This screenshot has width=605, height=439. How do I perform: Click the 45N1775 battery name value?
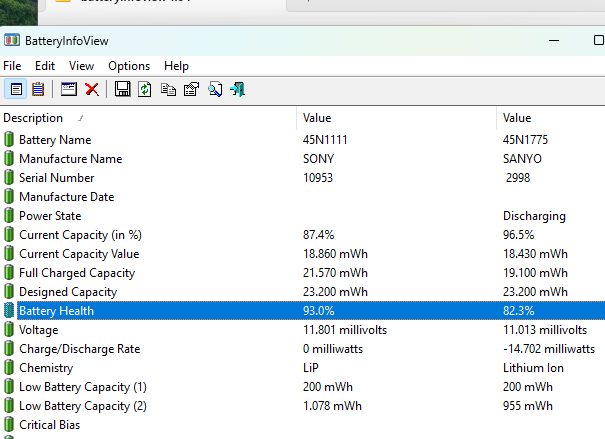pos(525,140)
